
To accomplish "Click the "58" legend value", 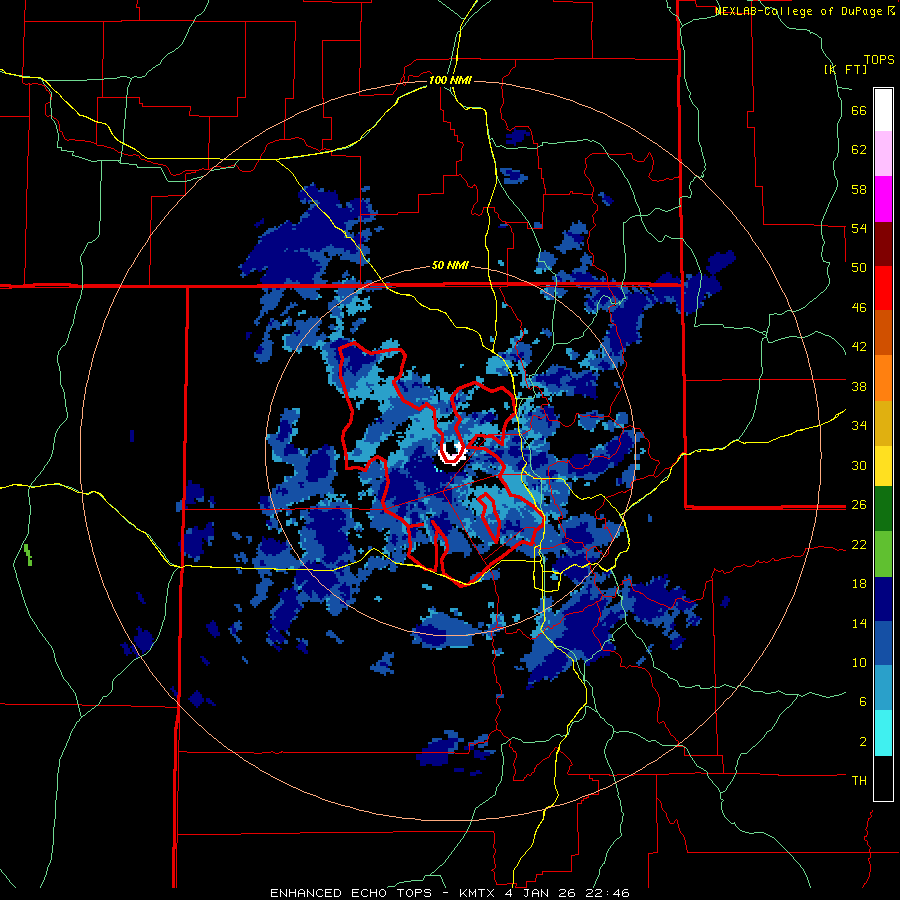I will [859, 189].
